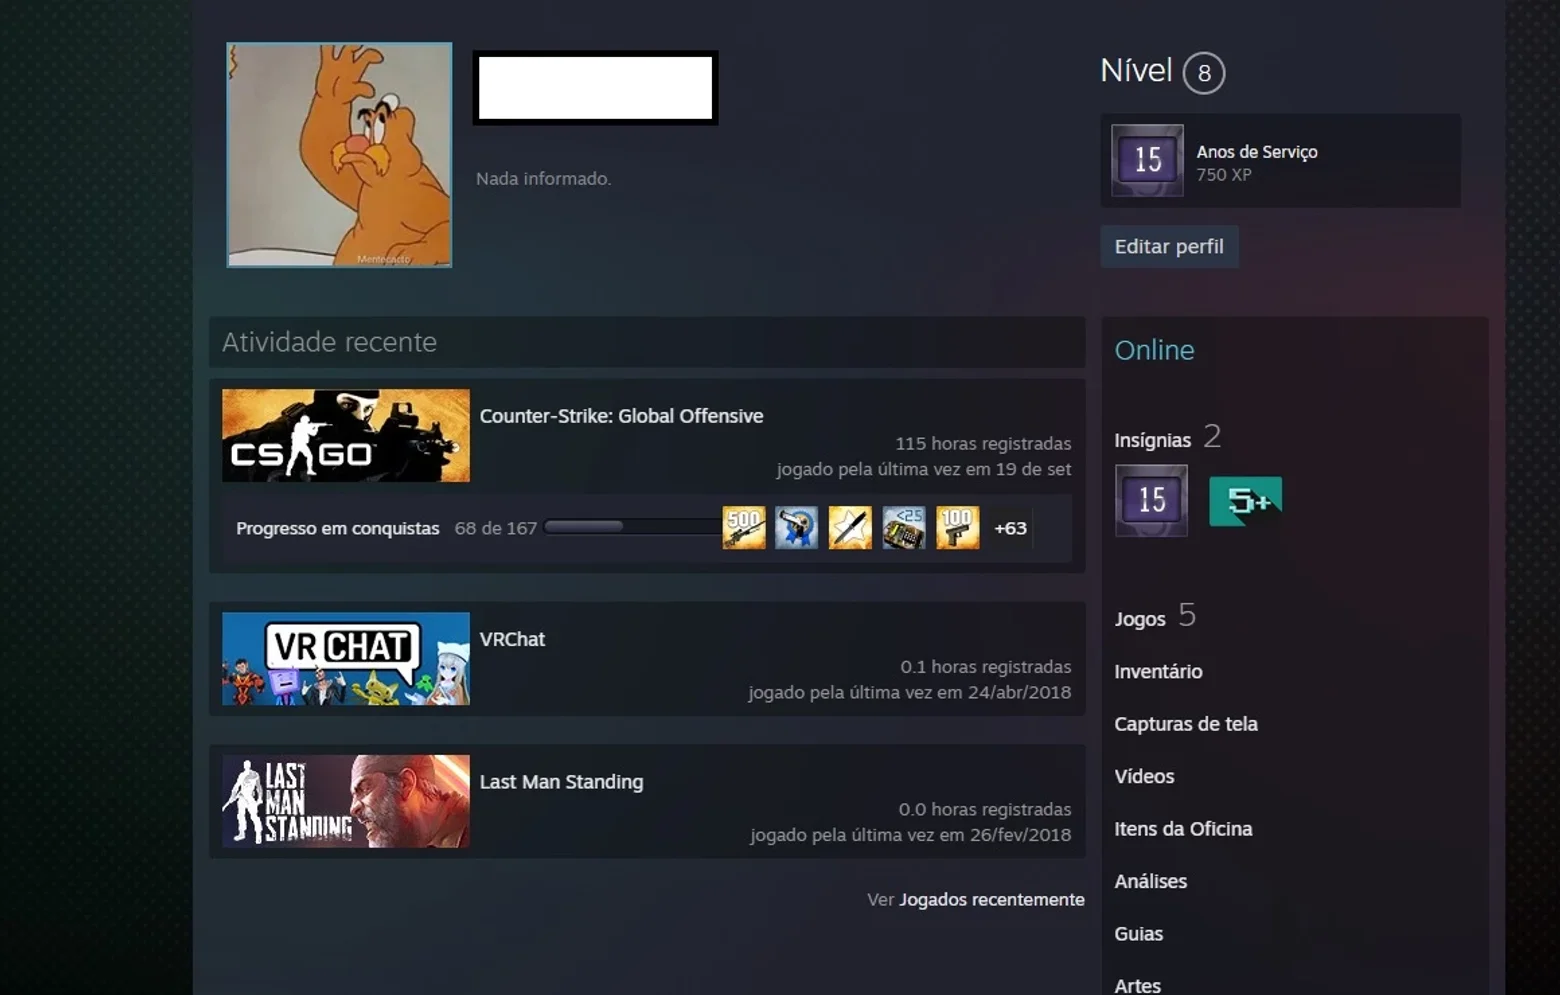This screenshot has width=1560, height=995.
Task: Click the 'Nada informado.' profile summary
Action: point(543,179)
